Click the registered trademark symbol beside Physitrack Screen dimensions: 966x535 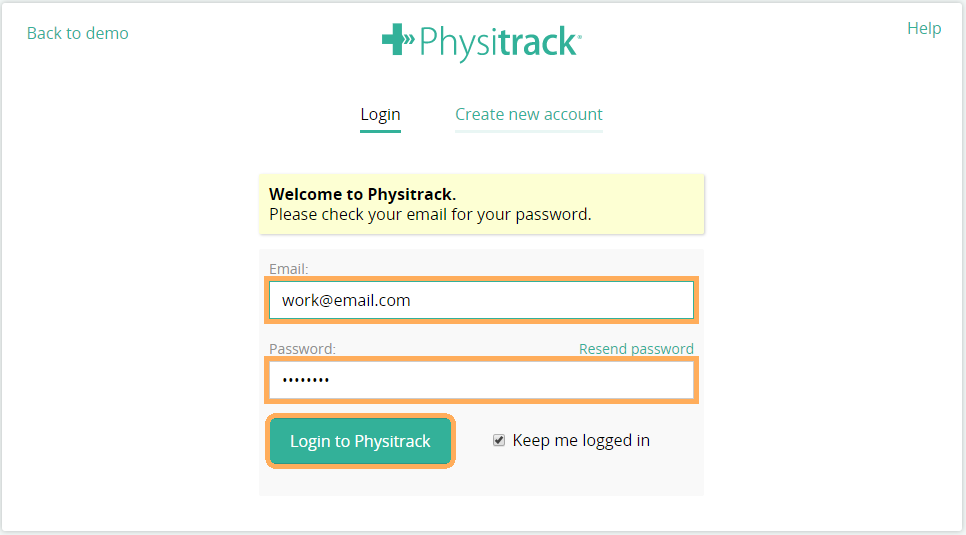coord(578,36)
